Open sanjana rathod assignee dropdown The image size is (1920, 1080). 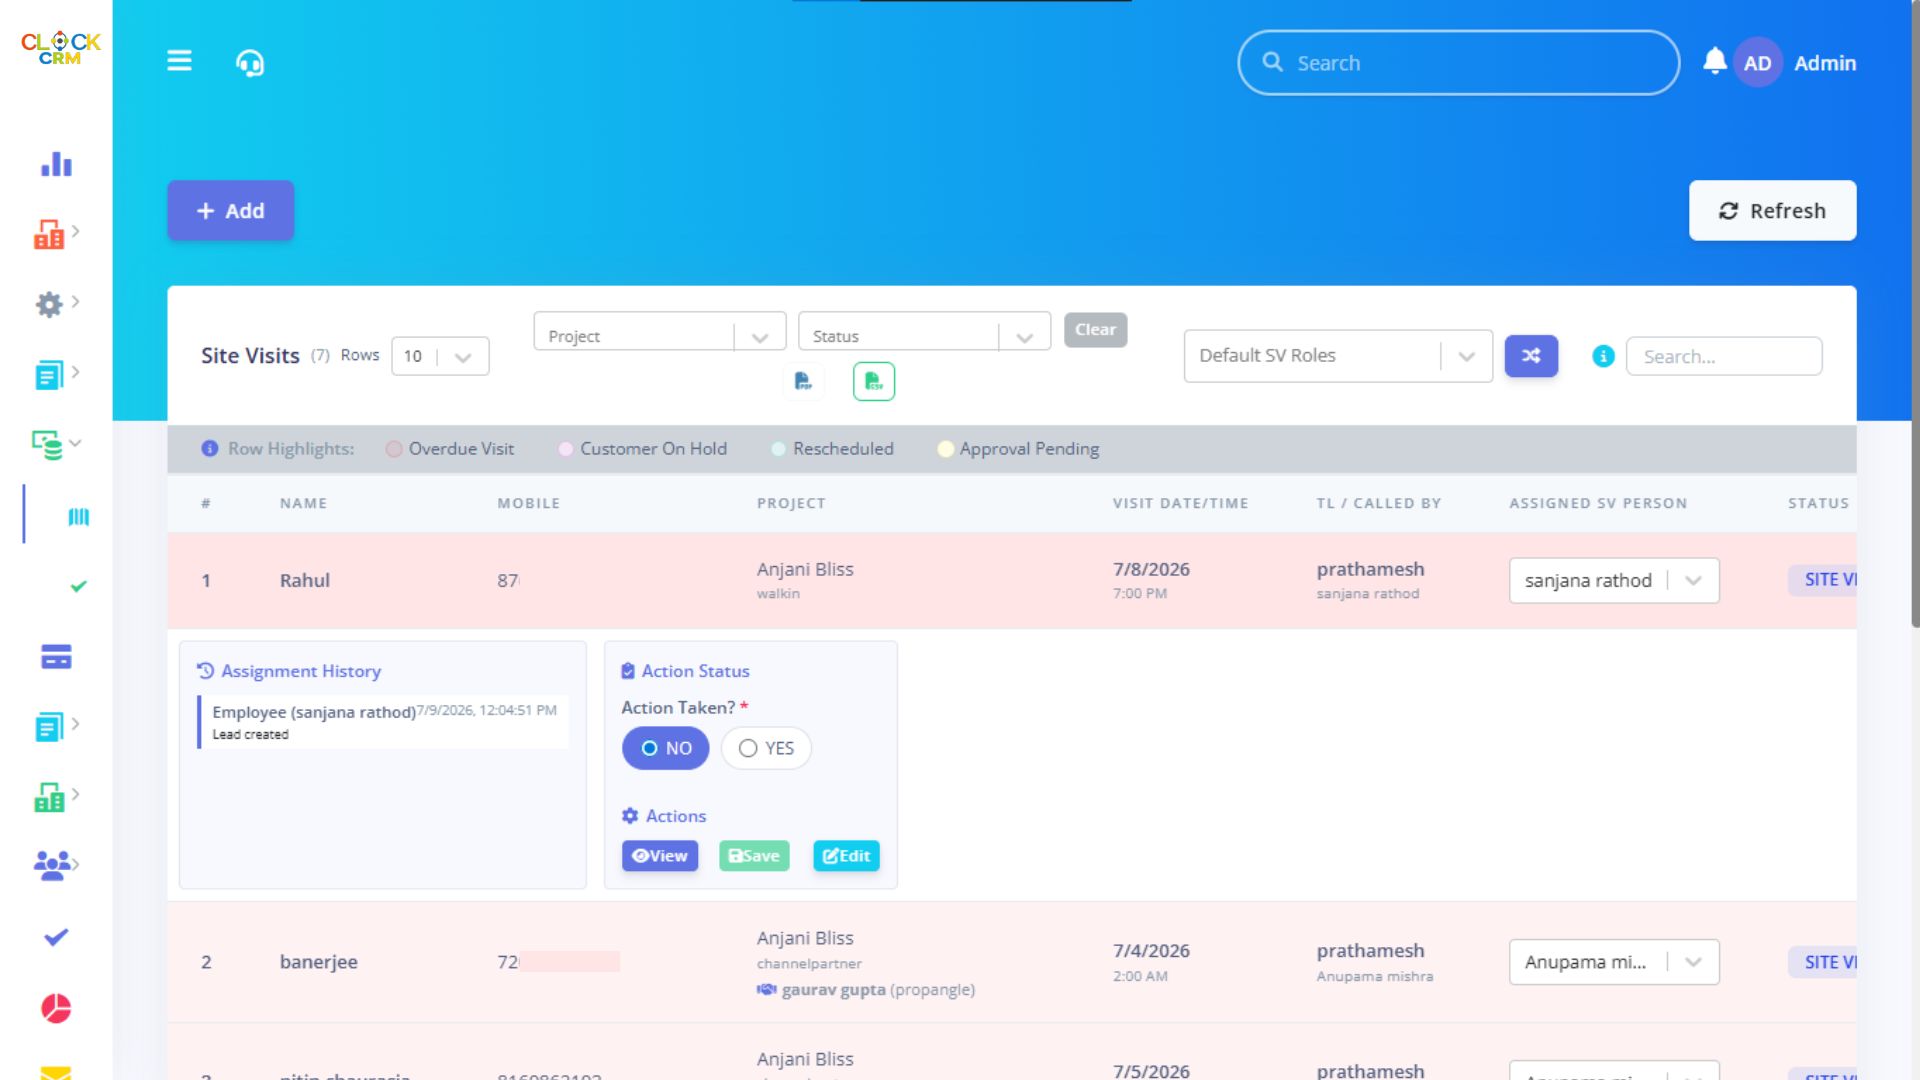pos(1614,580)
